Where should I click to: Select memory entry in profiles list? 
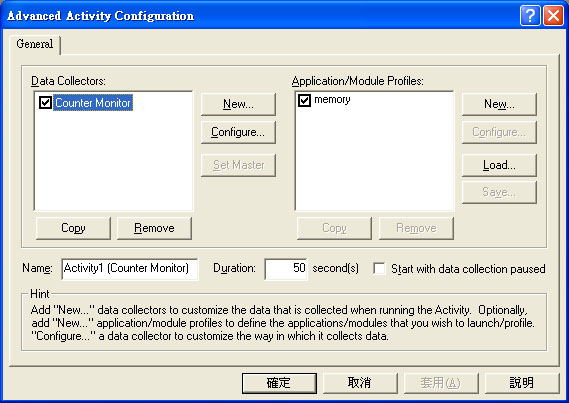click(x=332, y=100)
